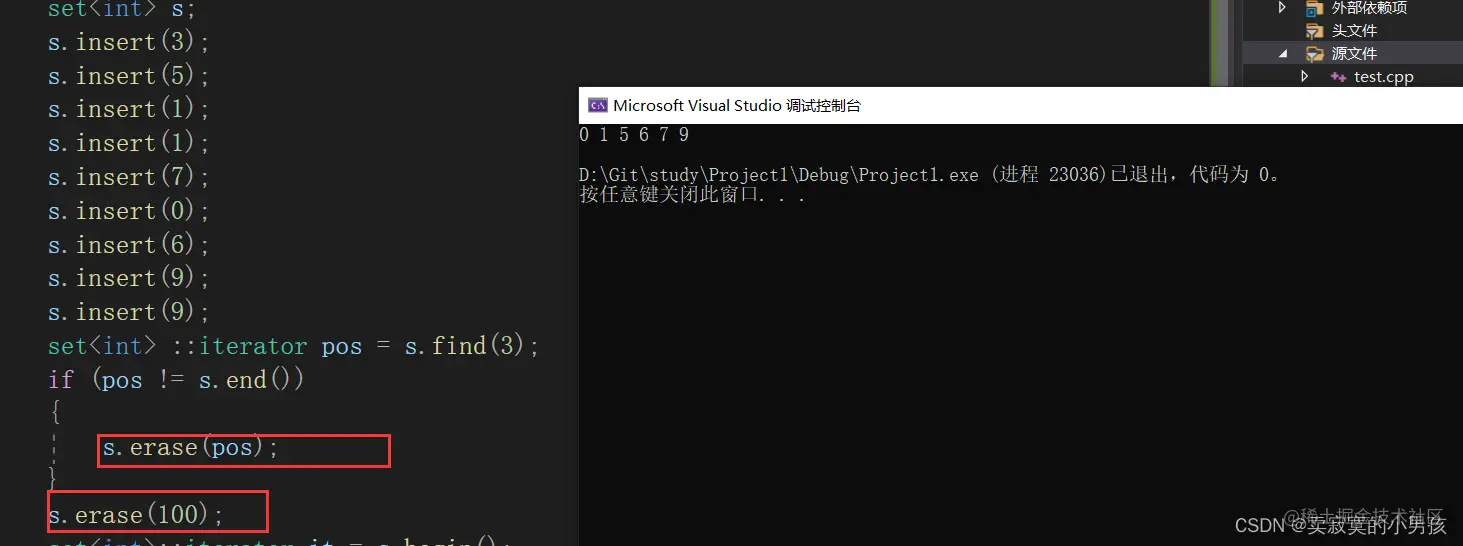This screenshot has width=1463, height=546.
Task: Click the Microsoft Visual Studio 调试控制台 title bar
Action: coord(1020,105)
